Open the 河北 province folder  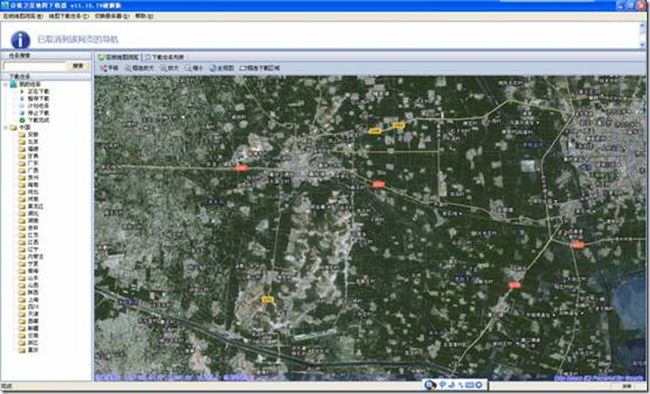[x=29, y=192]
